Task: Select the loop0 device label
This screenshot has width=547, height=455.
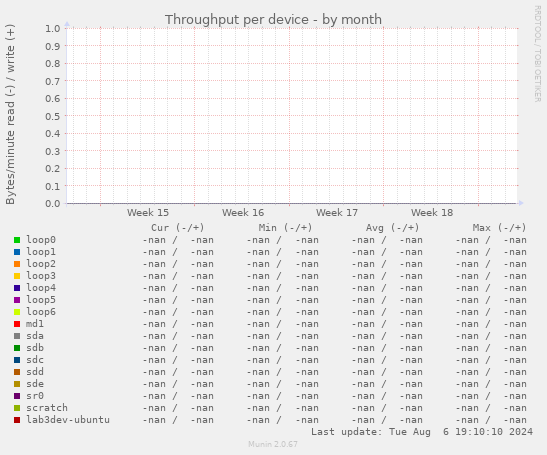Action: point(41,240)
